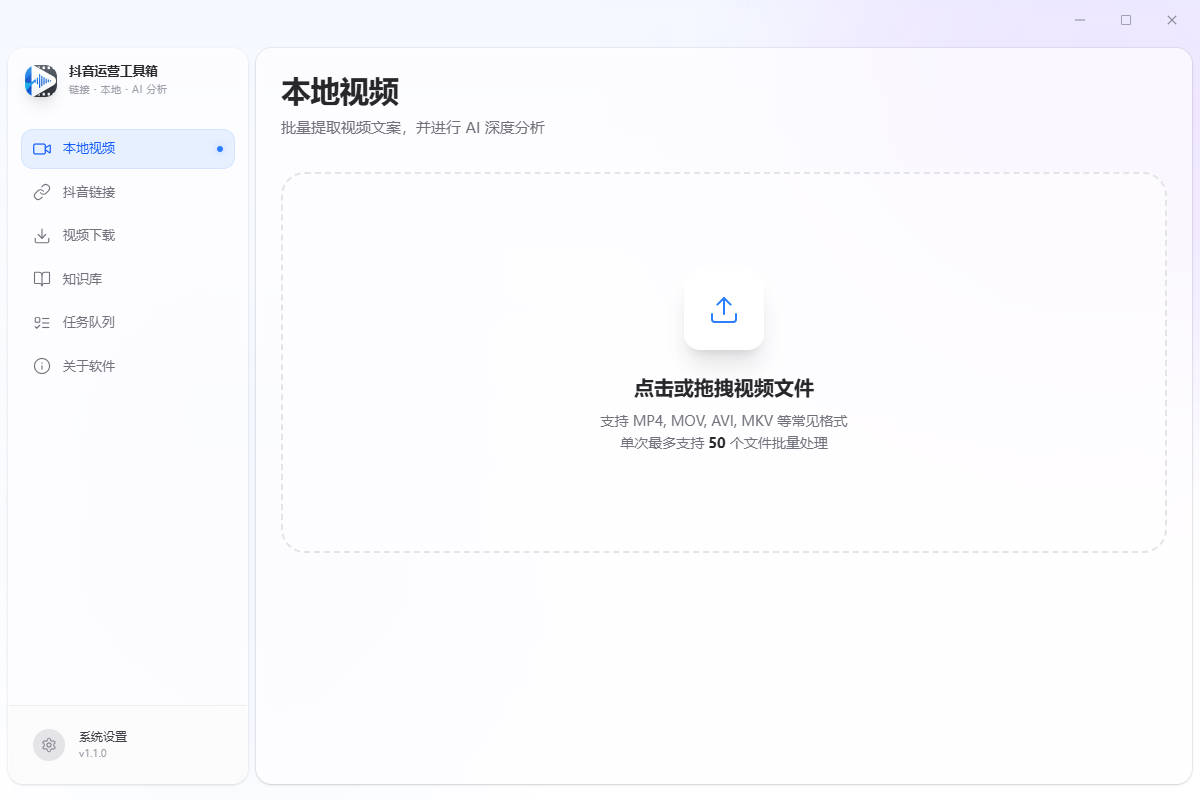Image resolution: width=1200 pixels, height=800 pixels.
Task: Click the open book icon beside 知识库
Action: pyautogui.click(x=42, y=279)
